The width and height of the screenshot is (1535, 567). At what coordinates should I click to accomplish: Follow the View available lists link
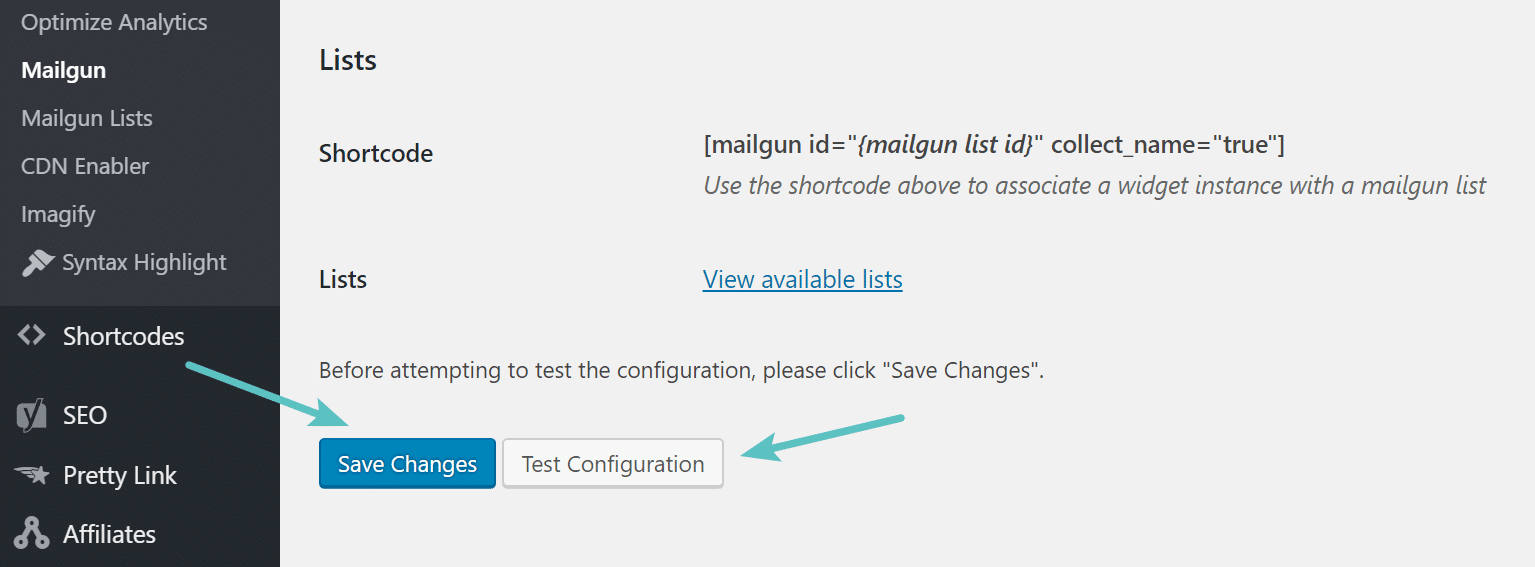(x=802, y=279)
